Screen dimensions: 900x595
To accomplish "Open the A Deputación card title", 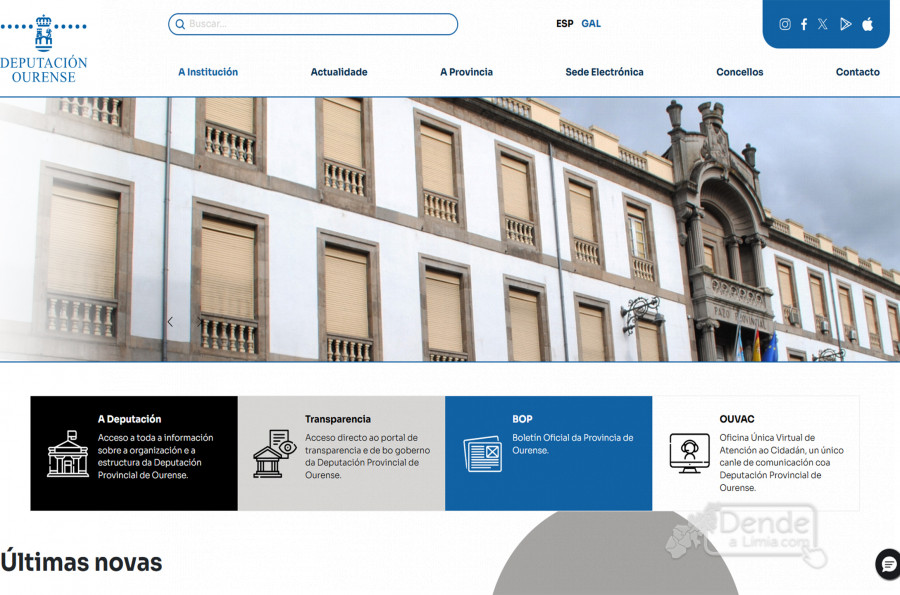I will click(x=129, y=419).
